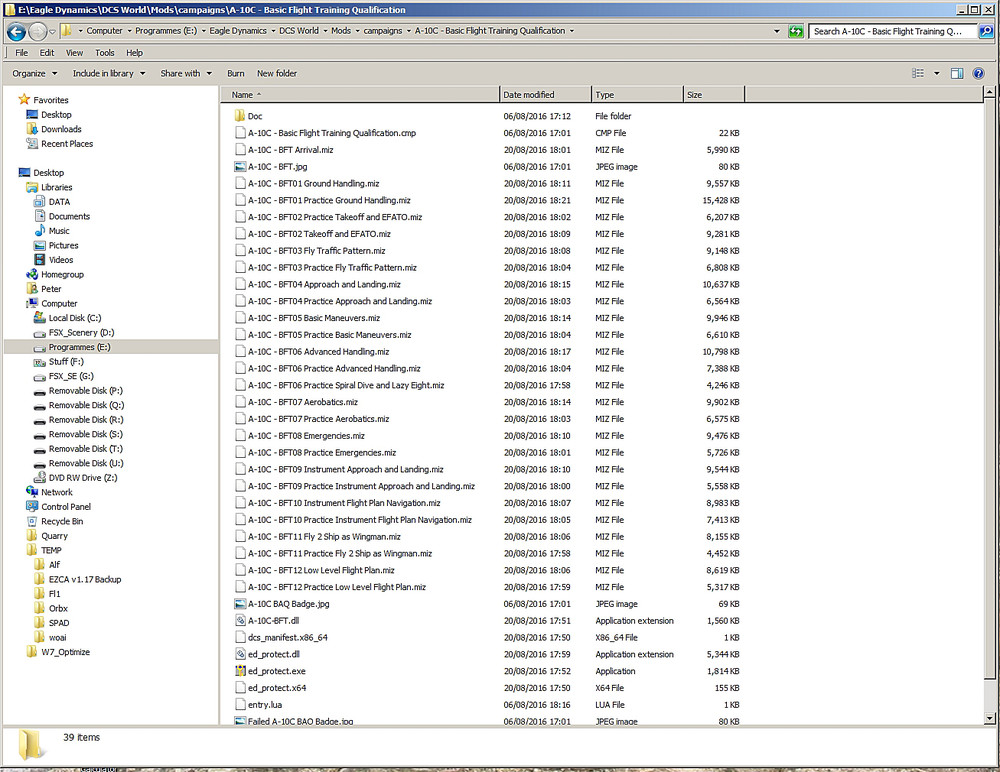Sort by the Size column header
Viewport: 1000px width, 772px height.
713,94
